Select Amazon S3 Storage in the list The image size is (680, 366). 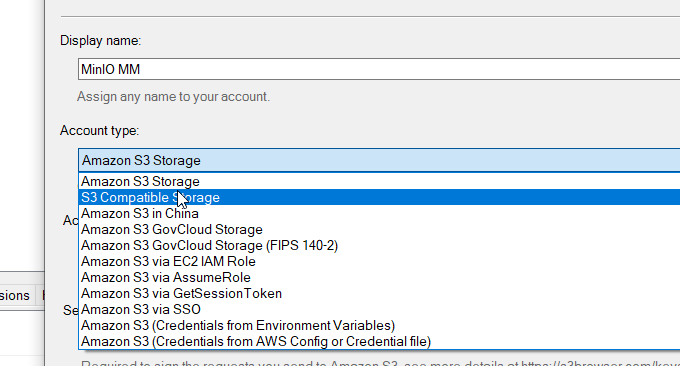click(379, 181)
